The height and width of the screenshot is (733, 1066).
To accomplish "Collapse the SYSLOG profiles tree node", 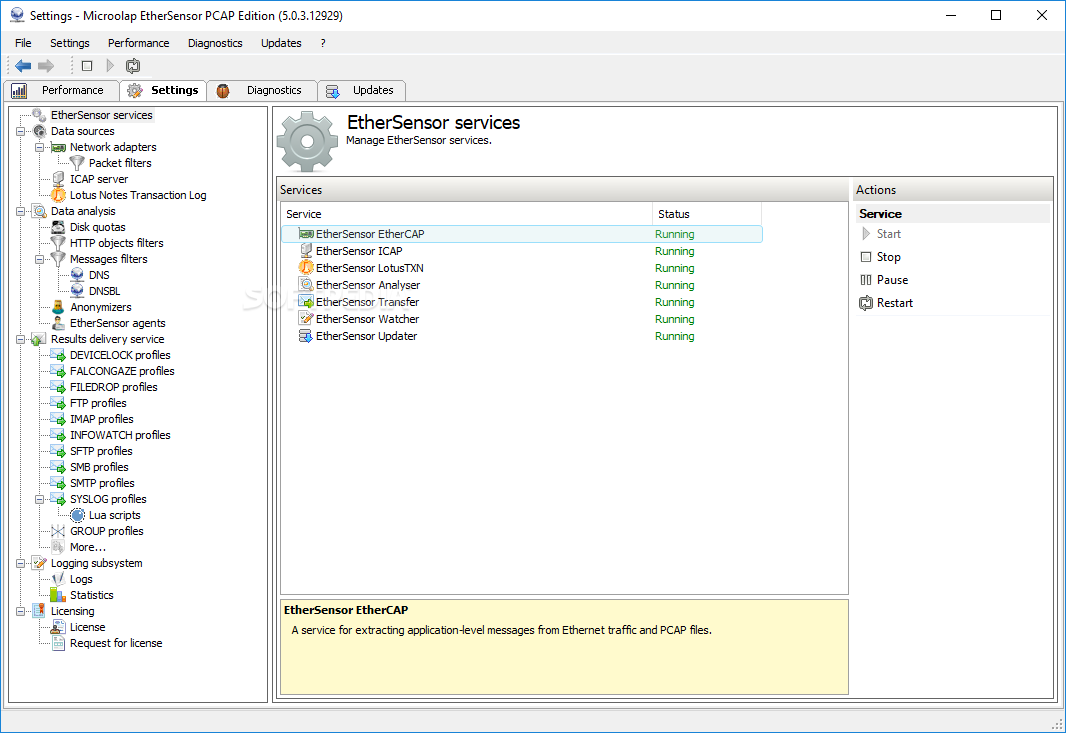I will 39,499.
